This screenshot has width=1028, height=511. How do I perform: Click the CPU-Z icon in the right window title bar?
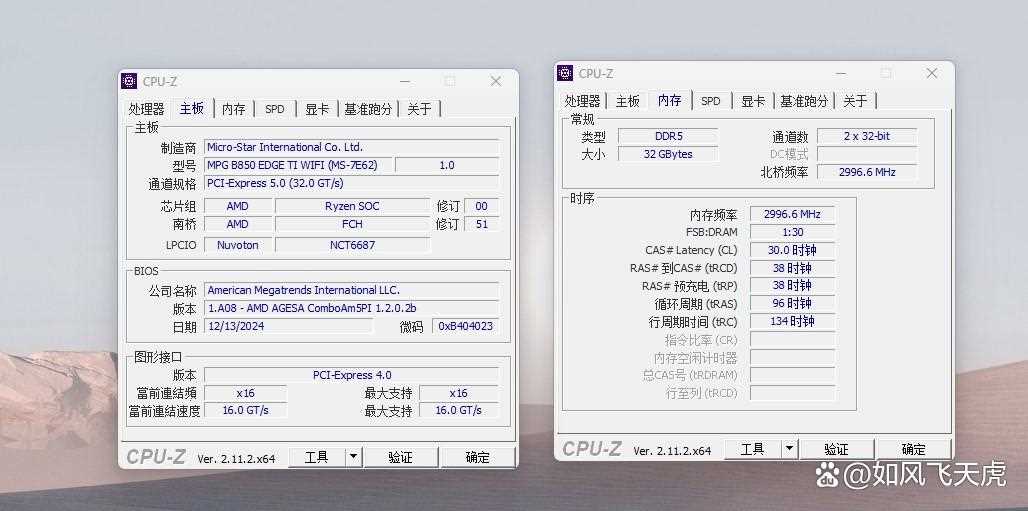pos(564,73)
